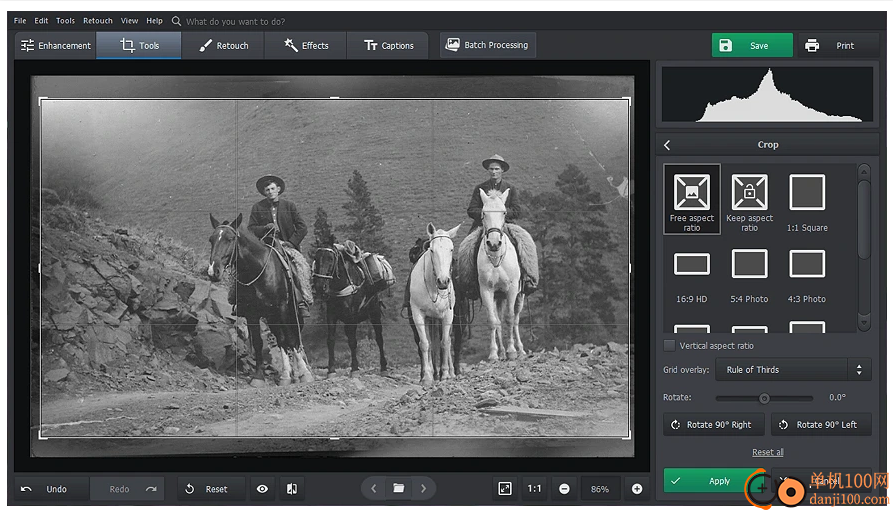
Task: Click the top-right crop corner handle
Action: [x=626, y=101]
